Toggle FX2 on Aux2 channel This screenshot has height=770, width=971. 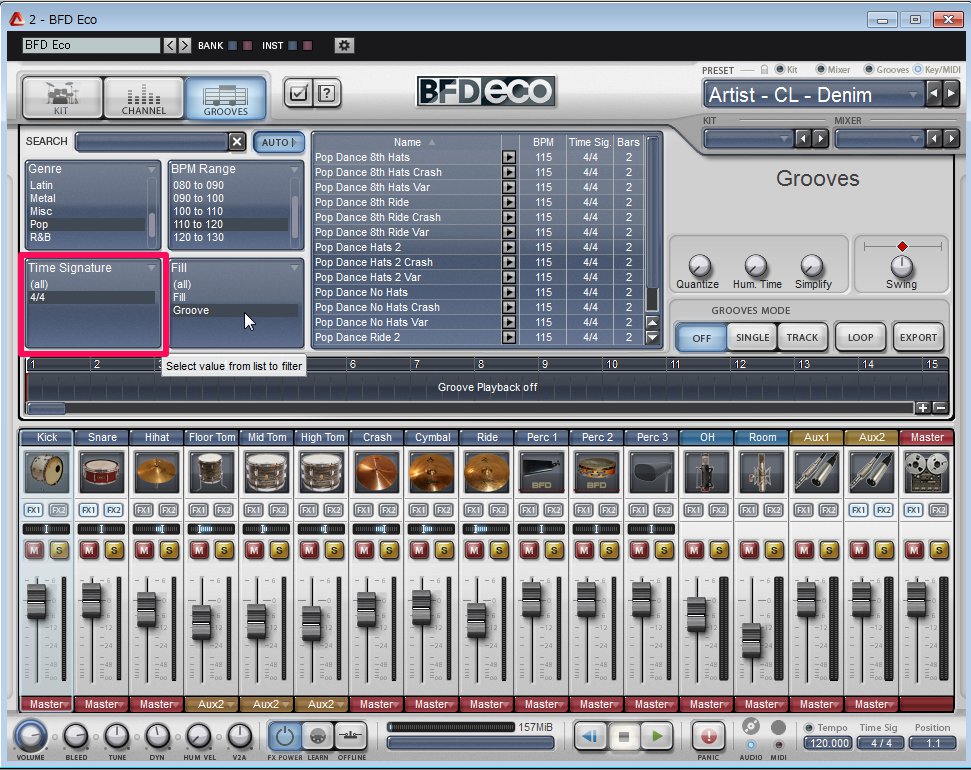tap(884, 510)
